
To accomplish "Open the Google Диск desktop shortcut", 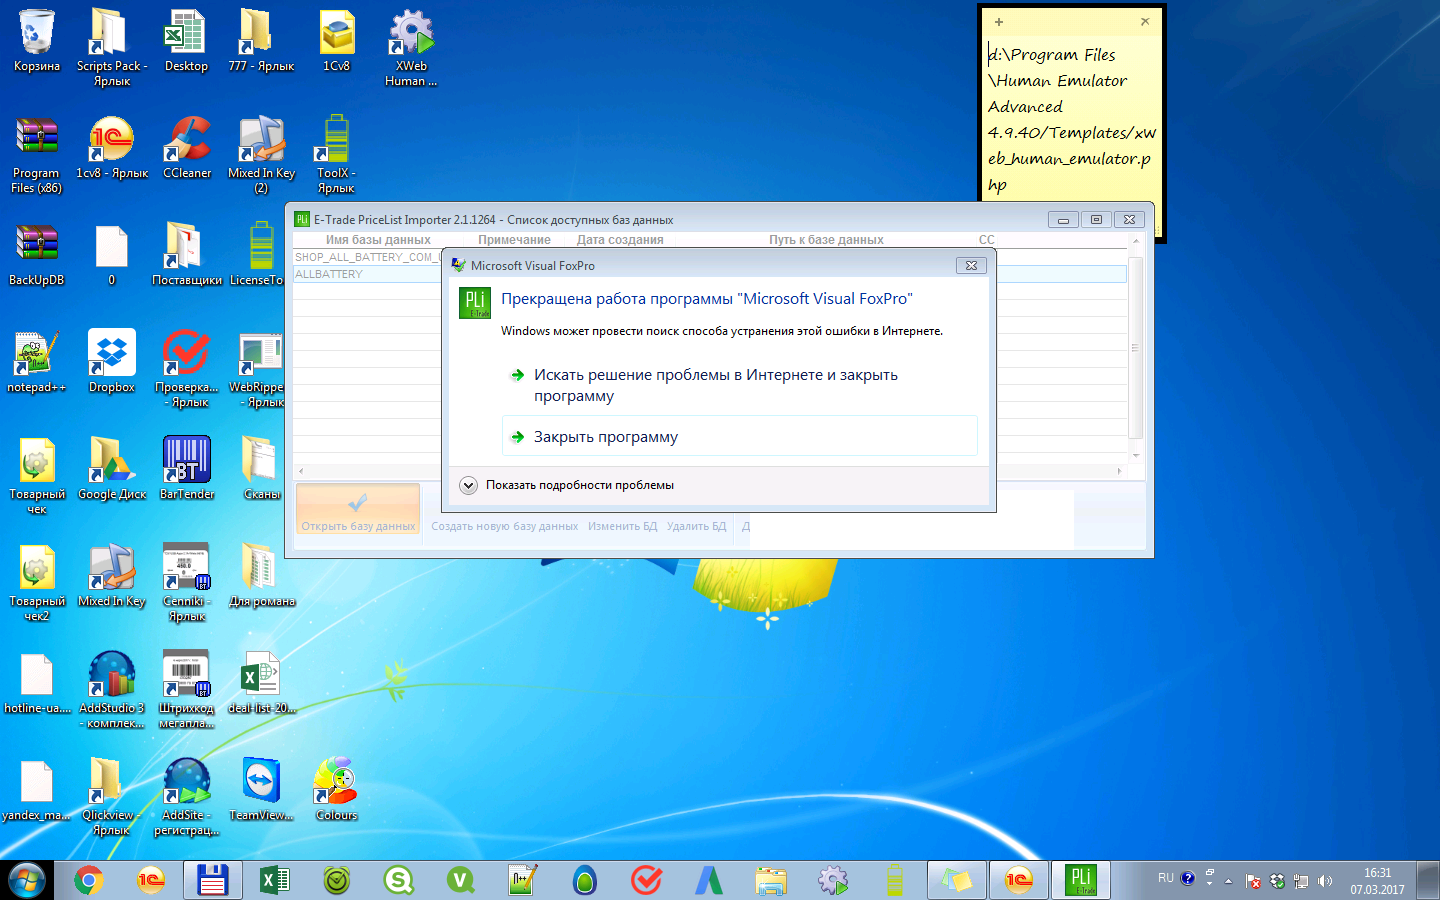I will point(112,469).
